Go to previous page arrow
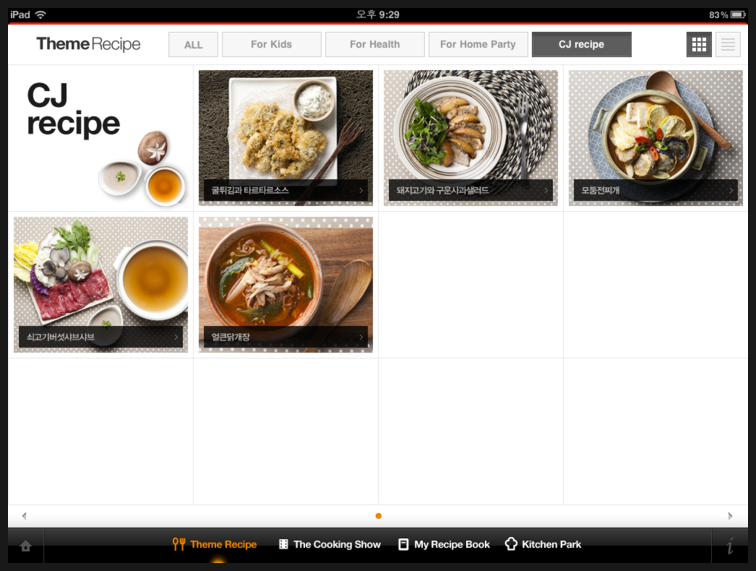This screenshot has height=571, width=756. (x=24, y=516)
